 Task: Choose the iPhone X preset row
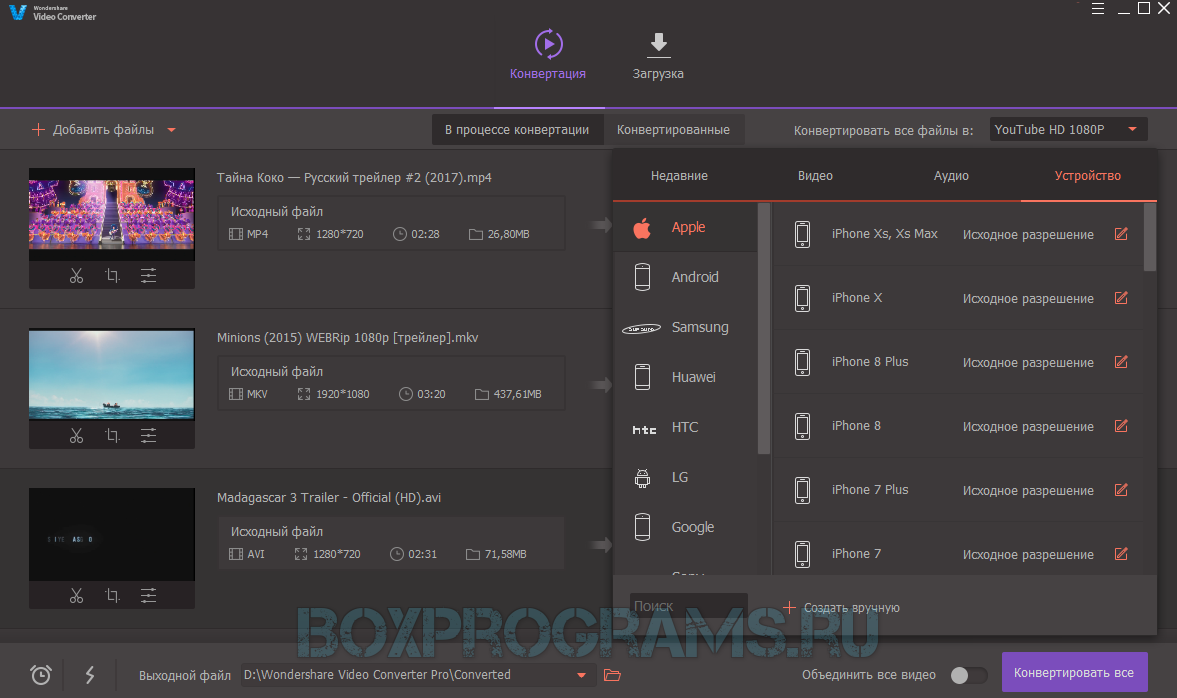click(x=958, y=298)
